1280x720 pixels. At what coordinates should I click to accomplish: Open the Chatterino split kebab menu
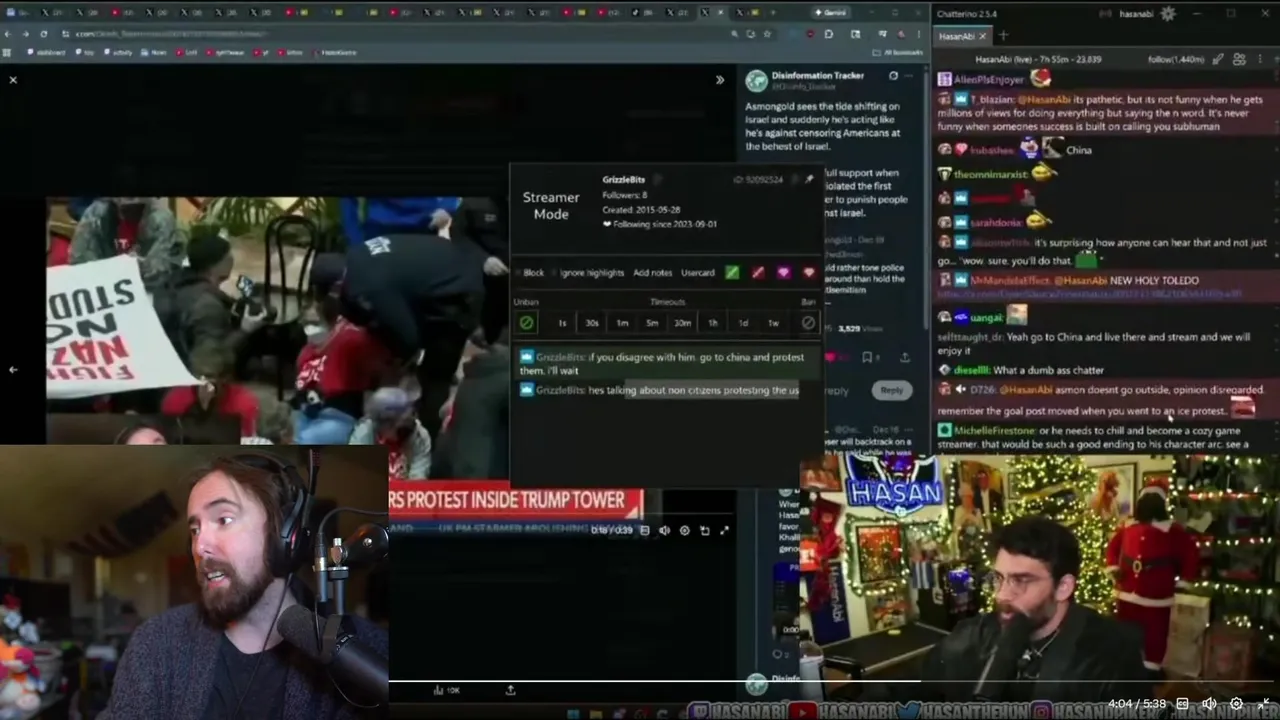(x=1259, y=59)
